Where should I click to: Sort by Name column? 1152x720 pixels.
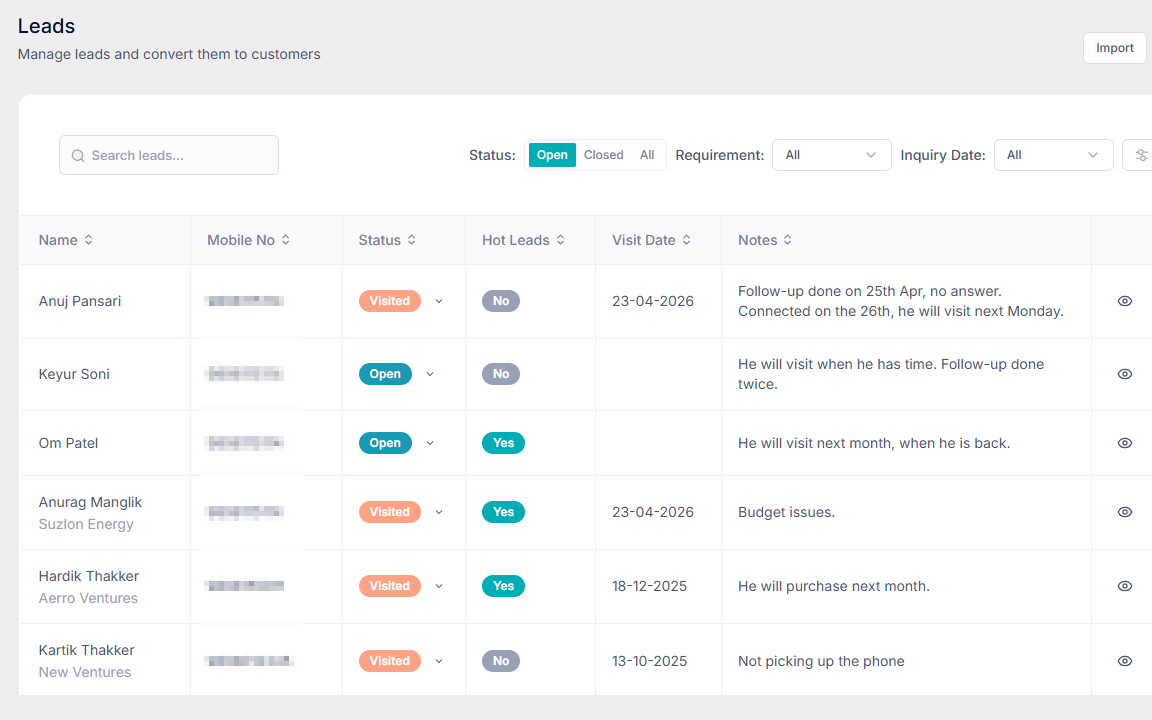(x=88, y=240)
